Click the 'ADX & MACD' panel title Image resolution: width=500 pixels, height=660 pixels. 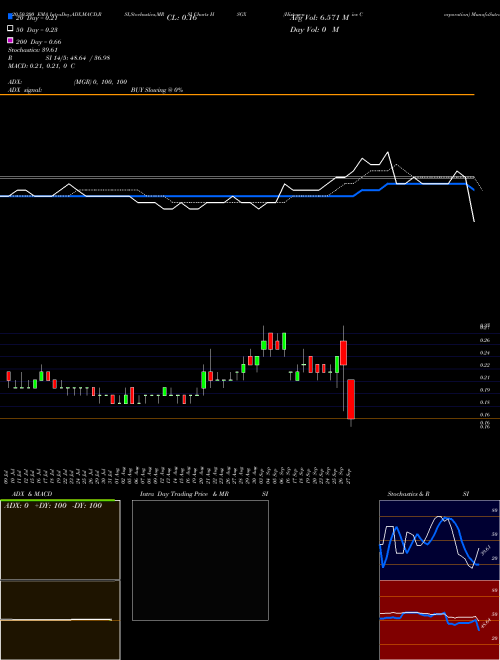[32, 494]
